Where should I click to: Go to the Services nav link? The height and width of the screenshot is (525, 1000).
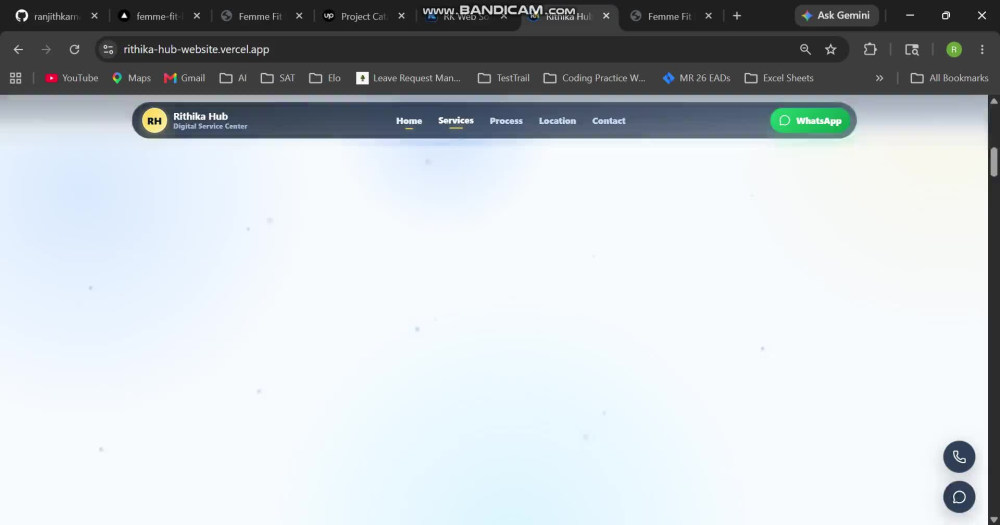coord(455,121)
